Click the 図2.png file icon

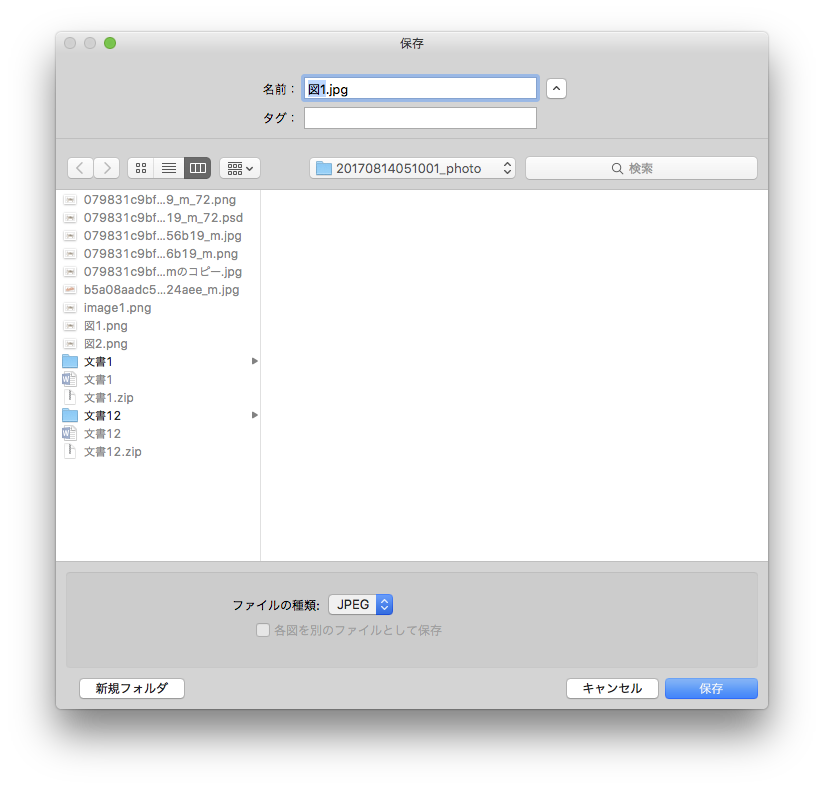70,344
